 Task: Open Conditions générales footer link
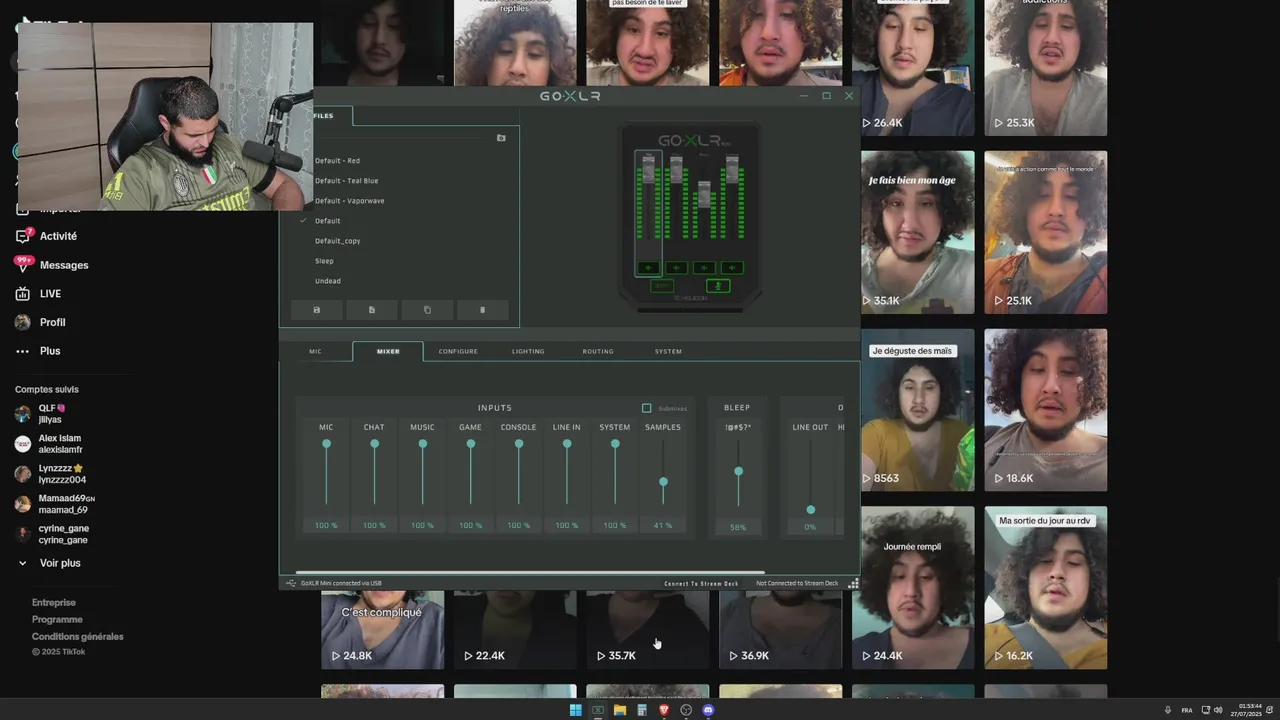pos(78,637)
